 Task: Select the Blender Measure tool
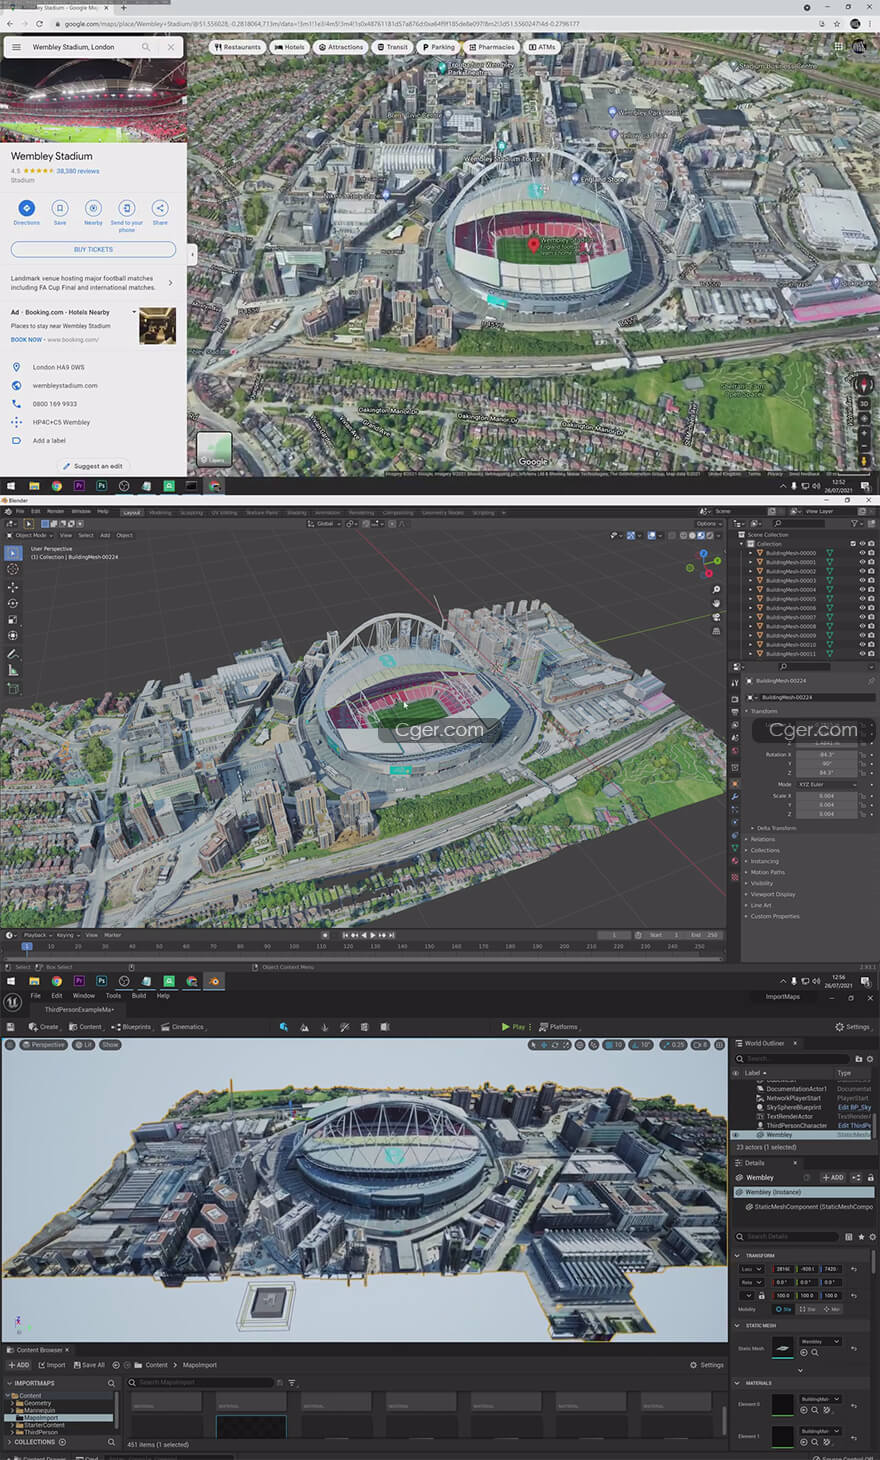pos(13,671)
